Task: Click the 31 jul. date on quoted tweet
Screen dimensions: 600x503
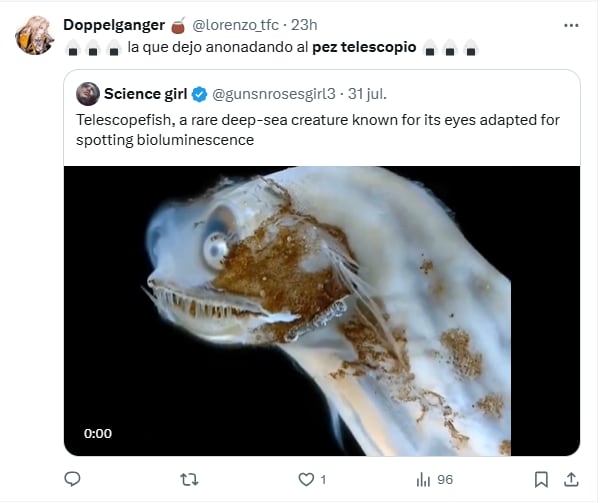Action: [368, 94]
